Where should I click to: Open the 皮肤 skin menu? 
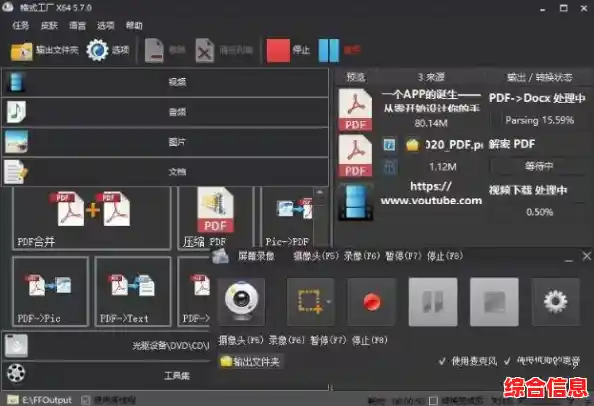pos(49,25)
